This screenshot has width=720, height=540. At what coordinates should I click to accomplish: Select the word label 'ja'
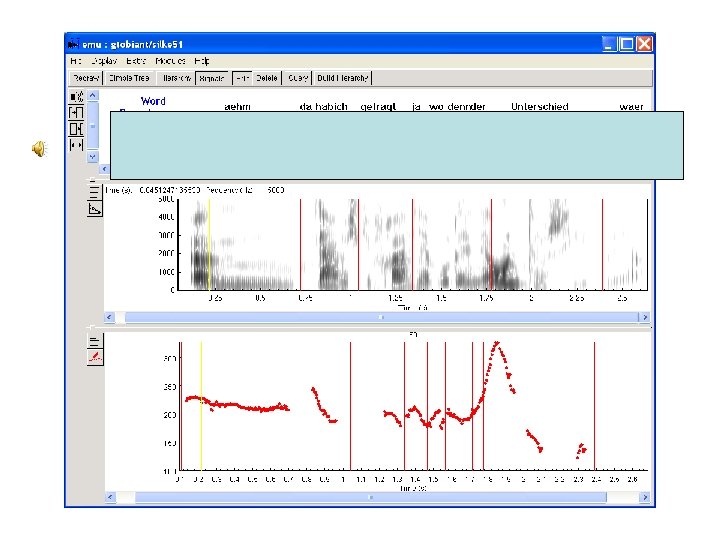coord(416,107)
